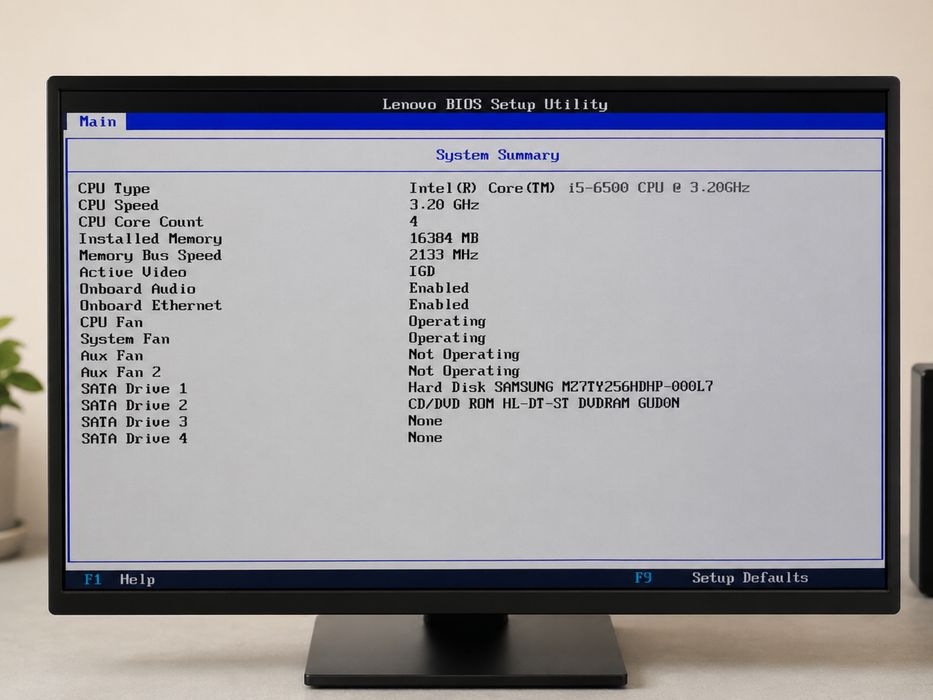This screenshot has height=700, width=933.
Task: Click the Enabled value for Onboard Ethernet
Action: pyautogui.click(x=439, y=305)
